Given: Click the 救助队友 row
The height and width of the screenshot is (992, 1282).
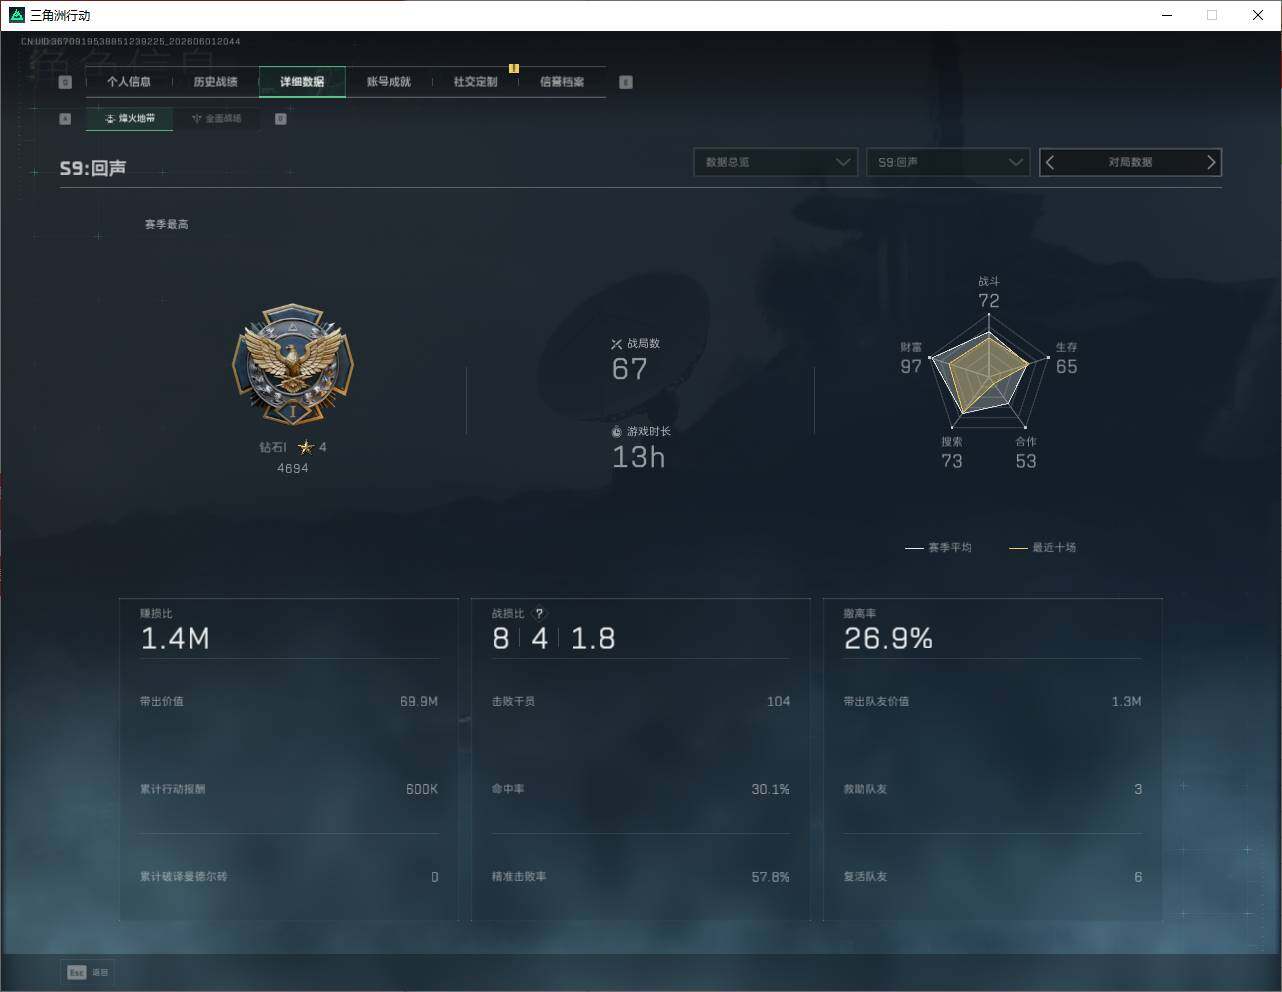Looking at the screenshot, I should pyautogui.click(x=992, y=790).
